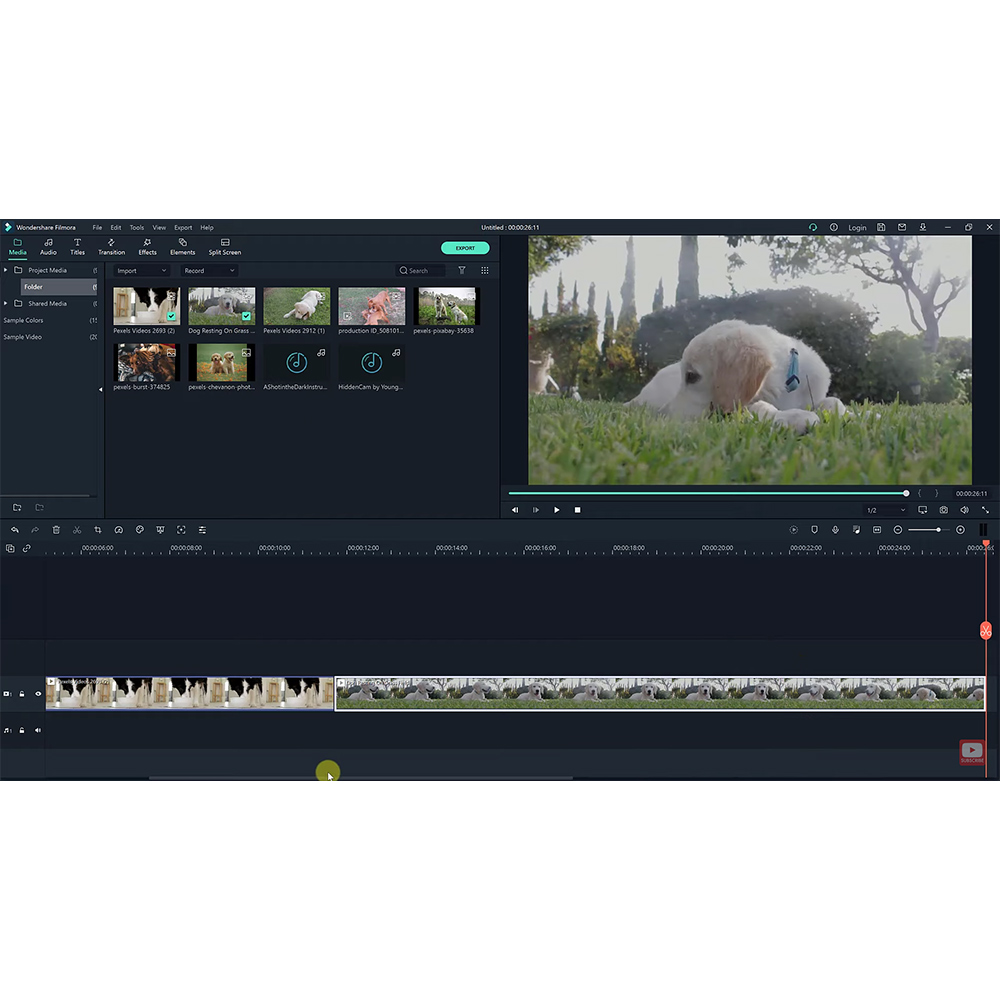Click the EXPORT button

(465, 248)
